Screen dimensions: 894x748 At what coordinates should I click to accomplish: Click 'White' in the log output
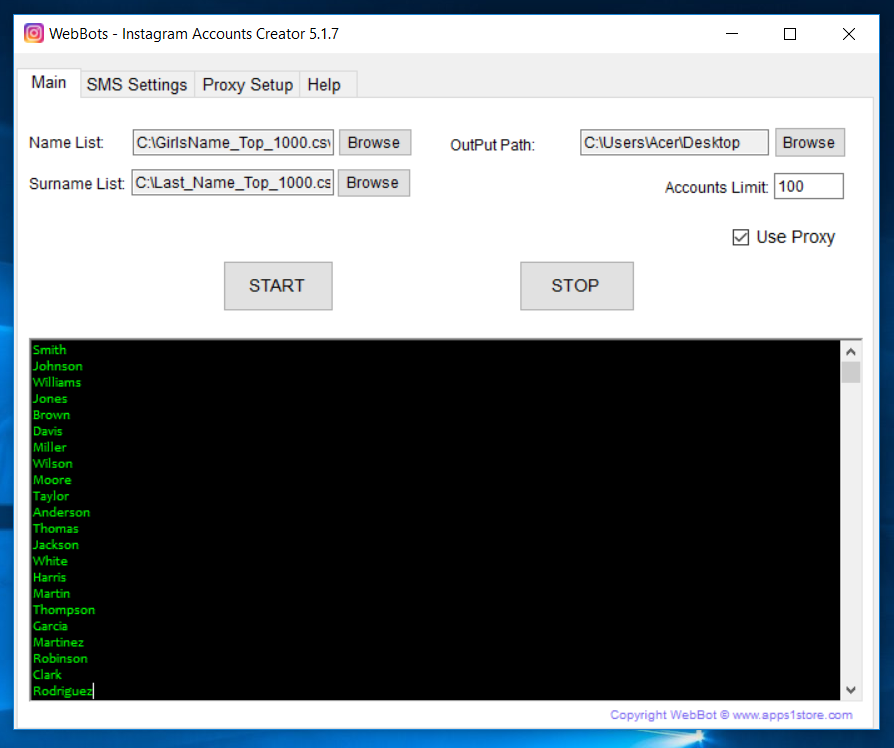click(50, 561)
